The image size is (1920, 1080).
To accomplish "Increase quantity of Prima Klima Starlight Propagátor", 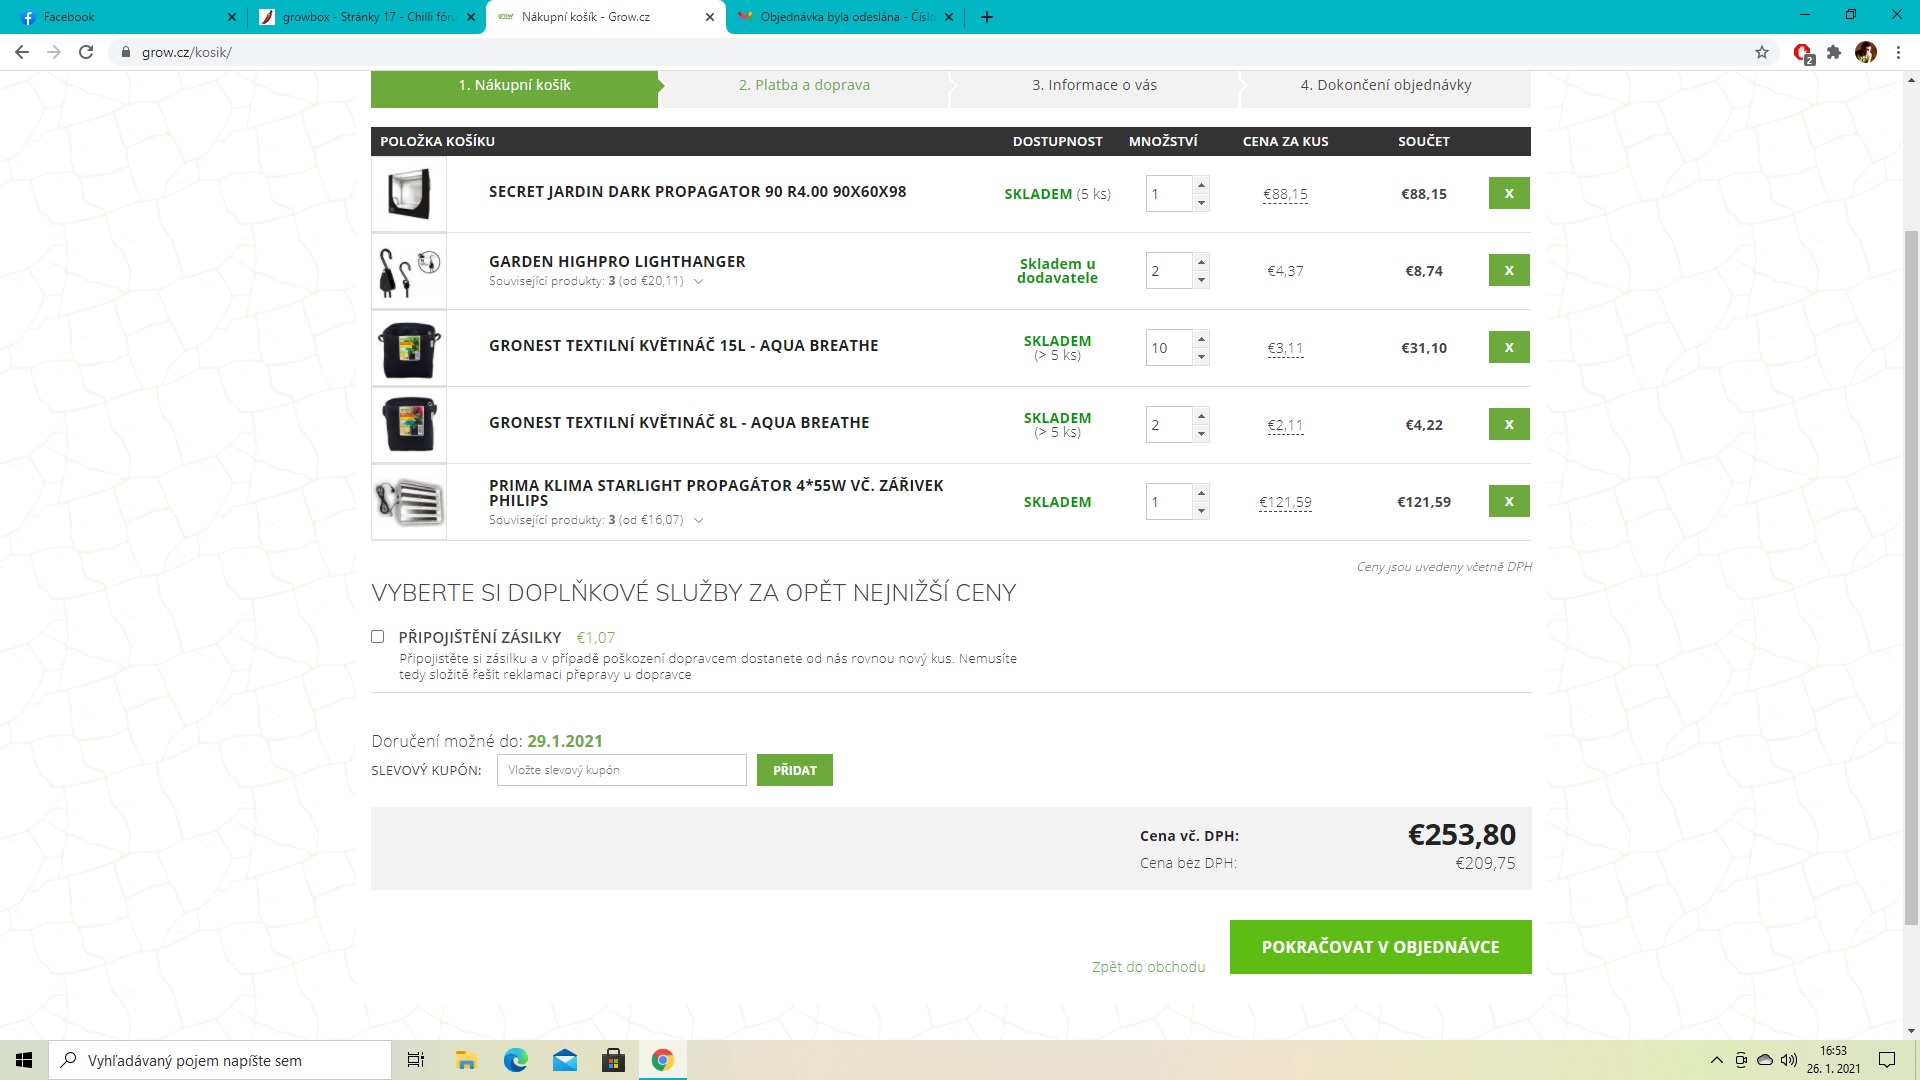I will [1201, 493].
